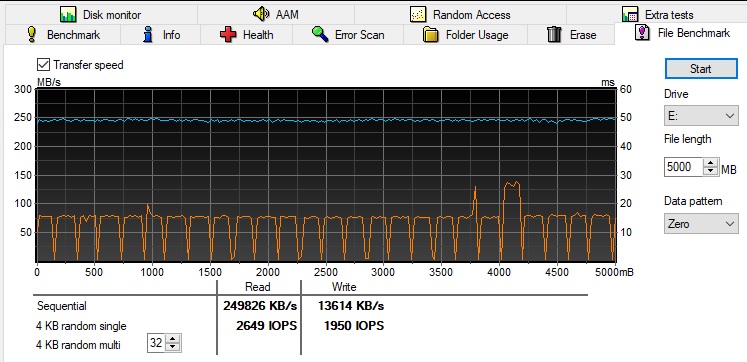Open the Info tab icon
The width and height of the screenshot is (747, 362).
148,35
